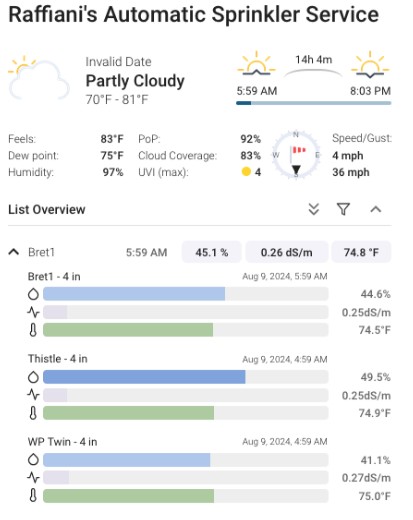Click the wind direction compass
413x520 pixels.
296,154
